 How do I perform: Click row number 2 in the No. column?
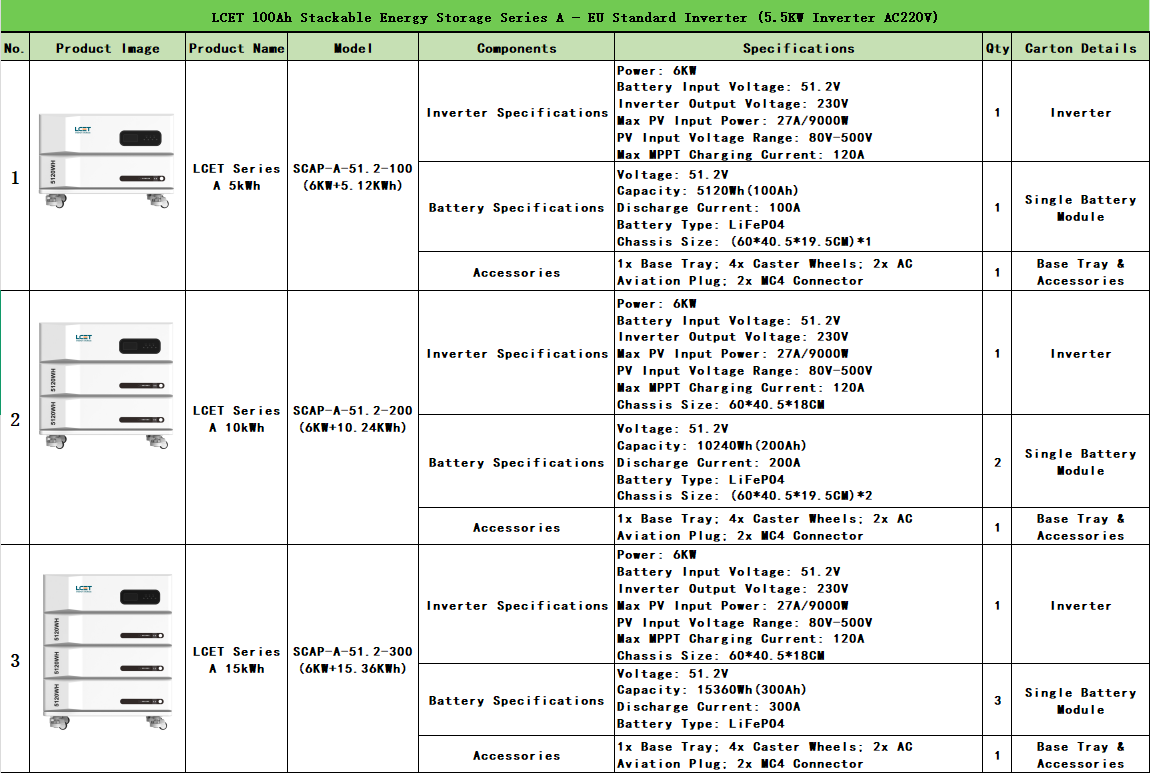tap(15, 420)
